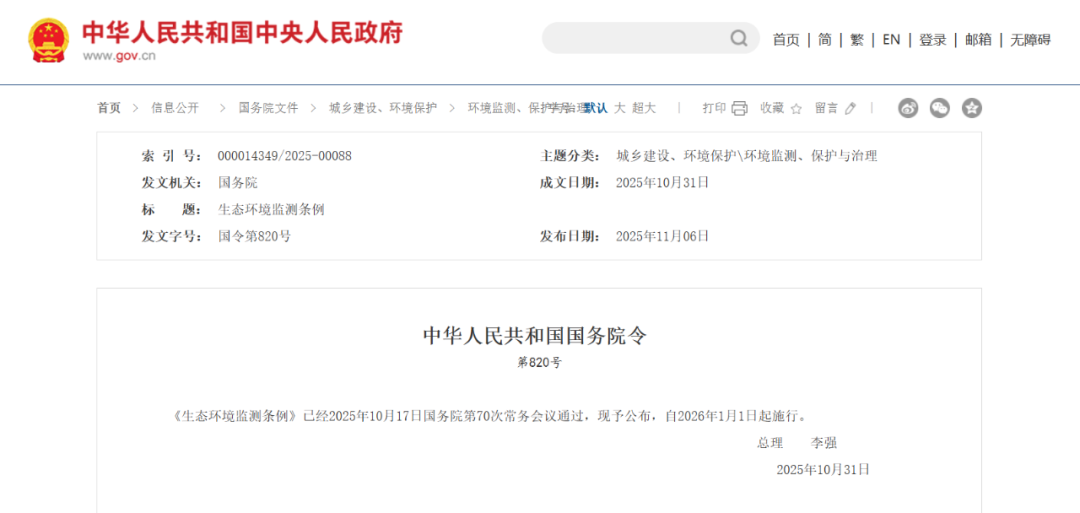Switch font size to 超大

coord(644,108)
